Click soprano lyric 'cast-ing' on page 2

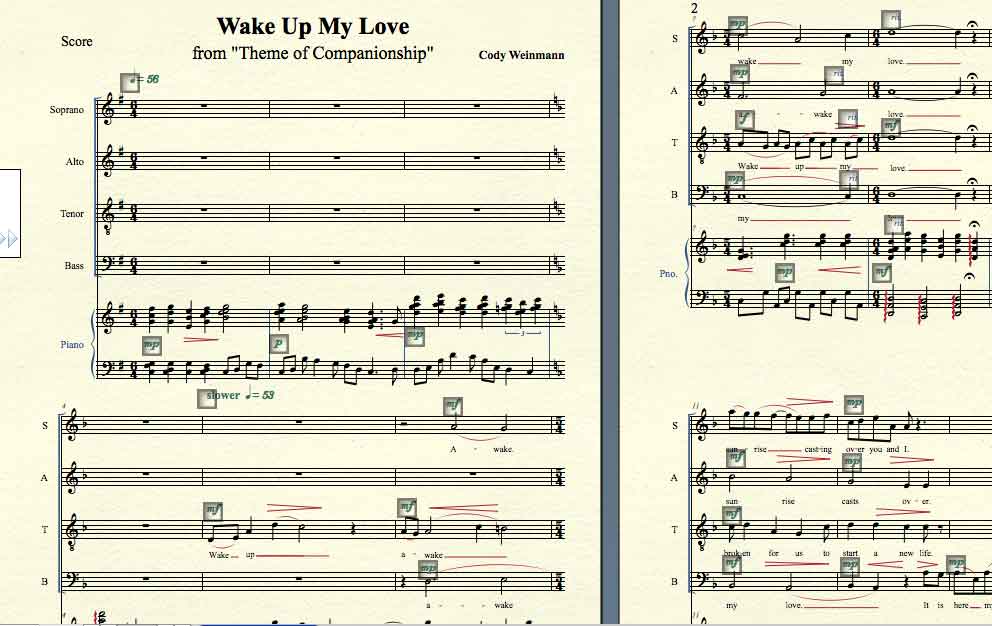(818, 449)
